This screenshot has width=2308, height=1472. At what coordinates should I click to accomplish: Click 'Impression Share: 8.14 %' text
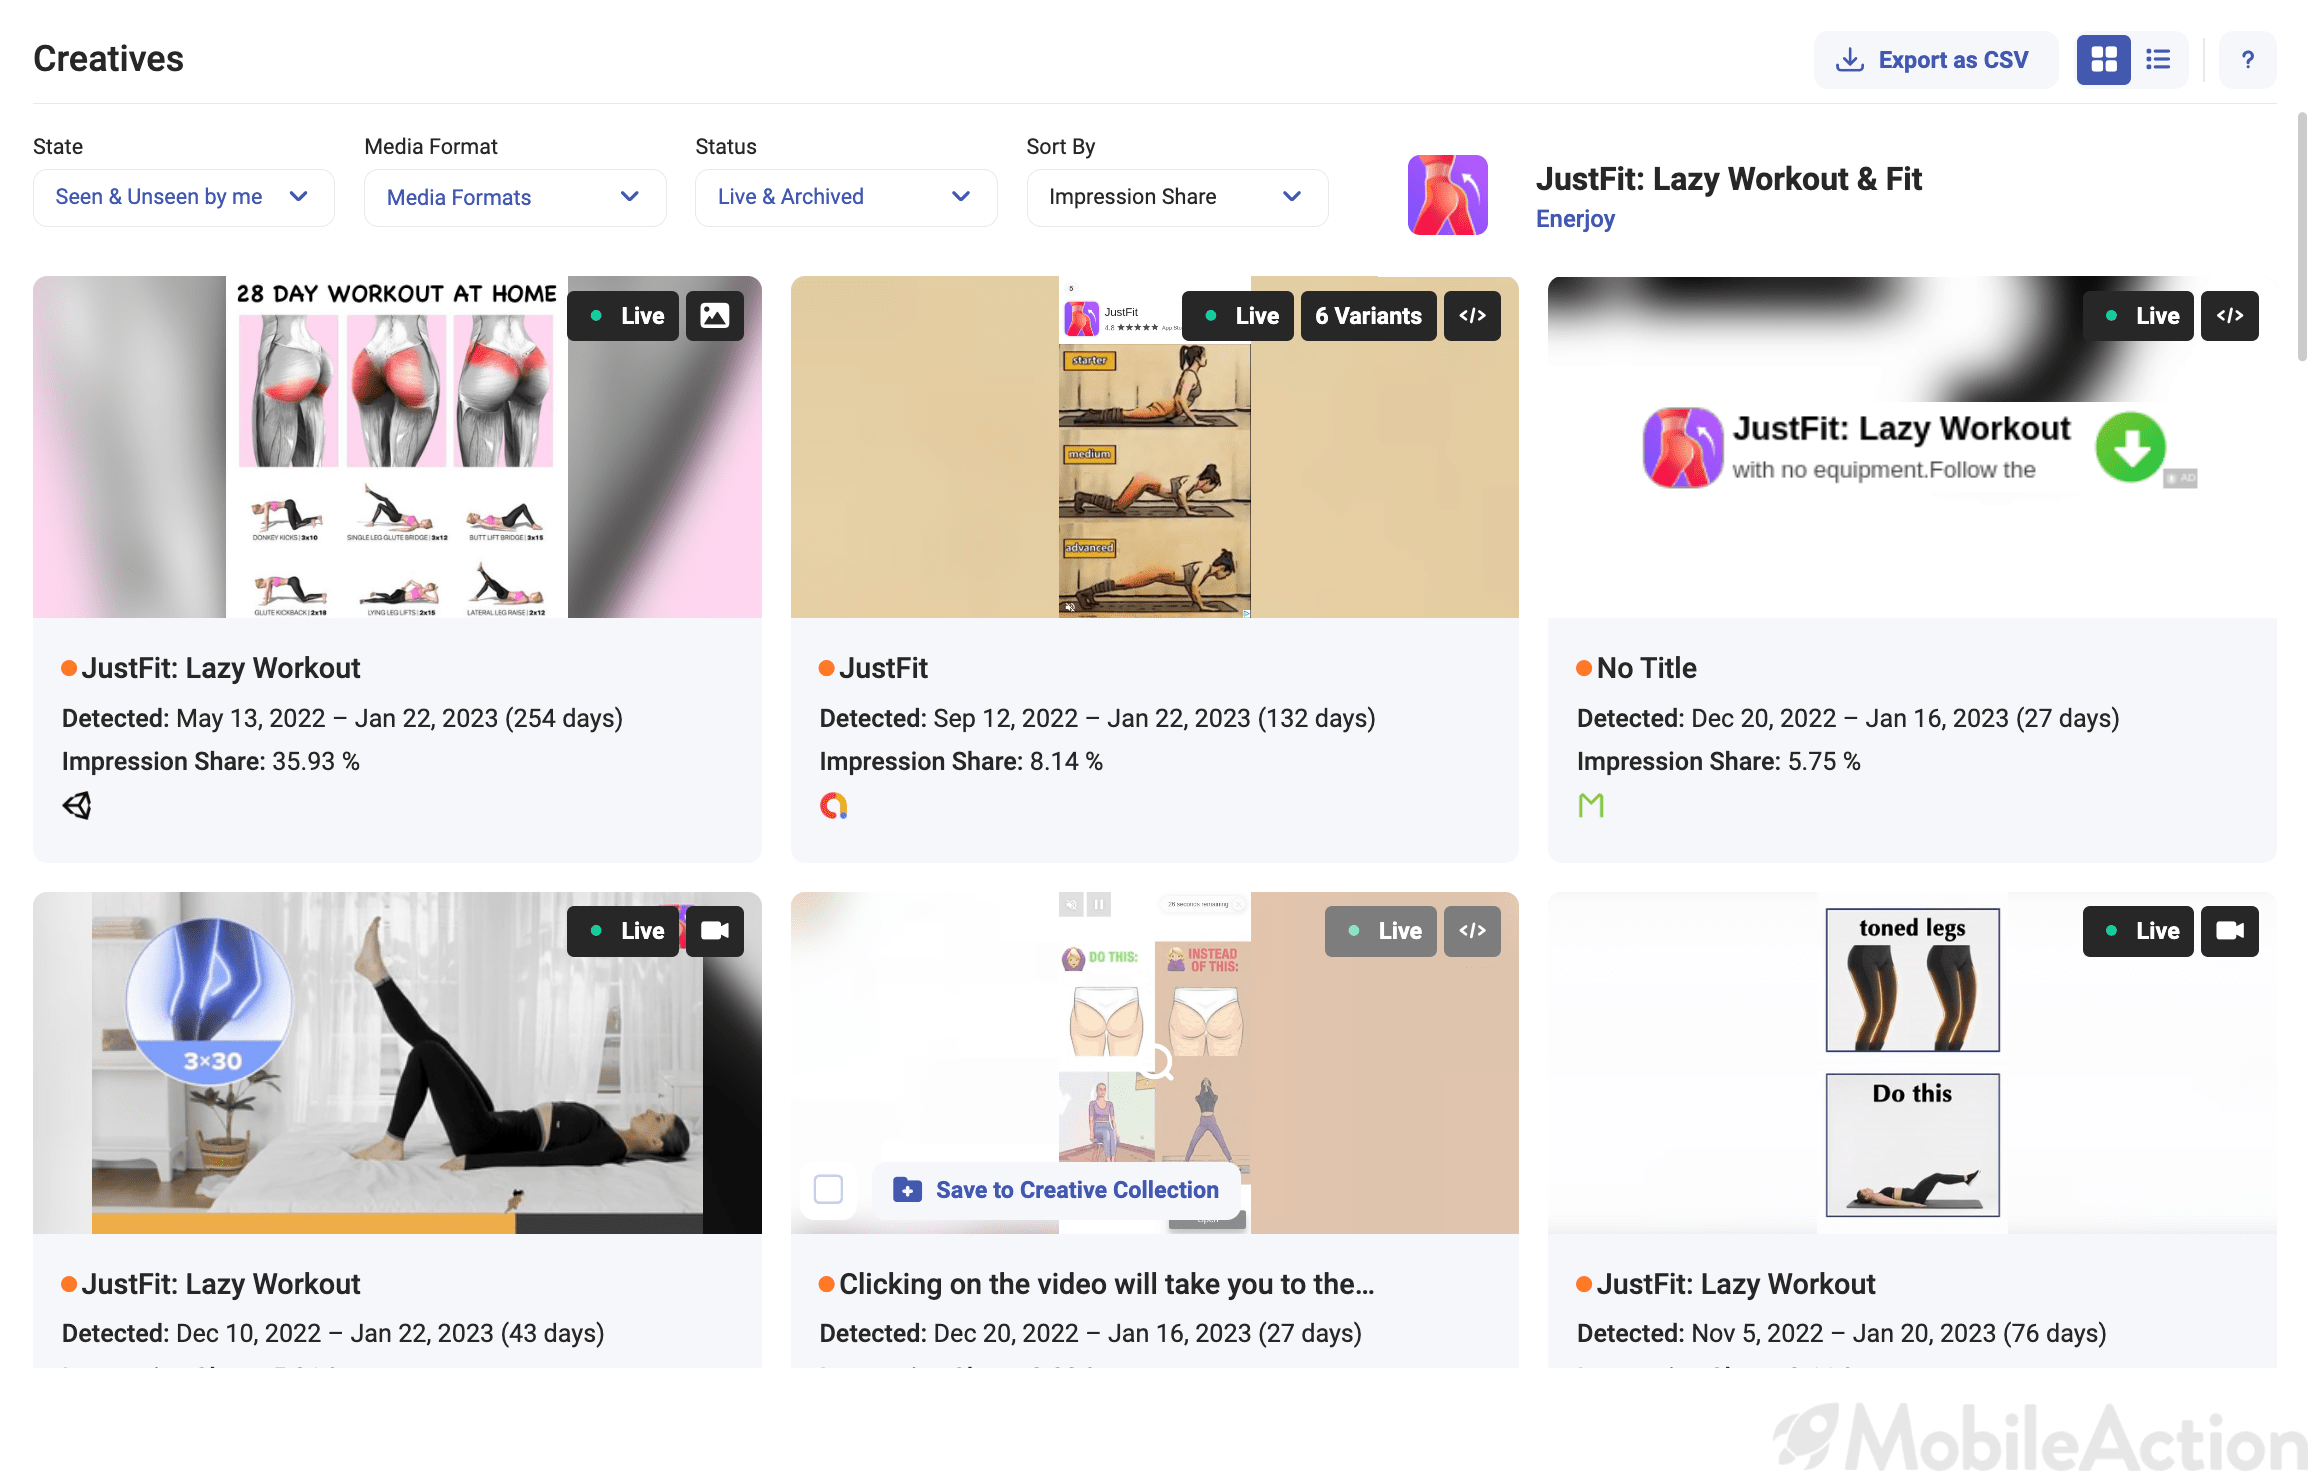[961, 762]
